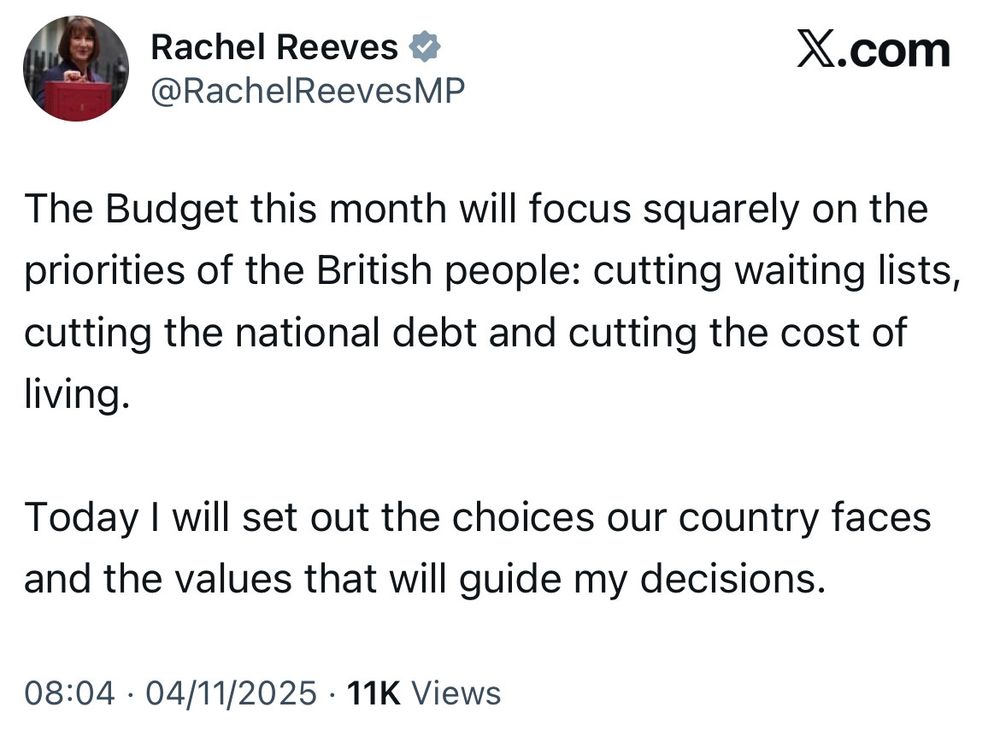Click the blue verified checkmark badge
Screen dimensions: 1000x738
[426, 46]
